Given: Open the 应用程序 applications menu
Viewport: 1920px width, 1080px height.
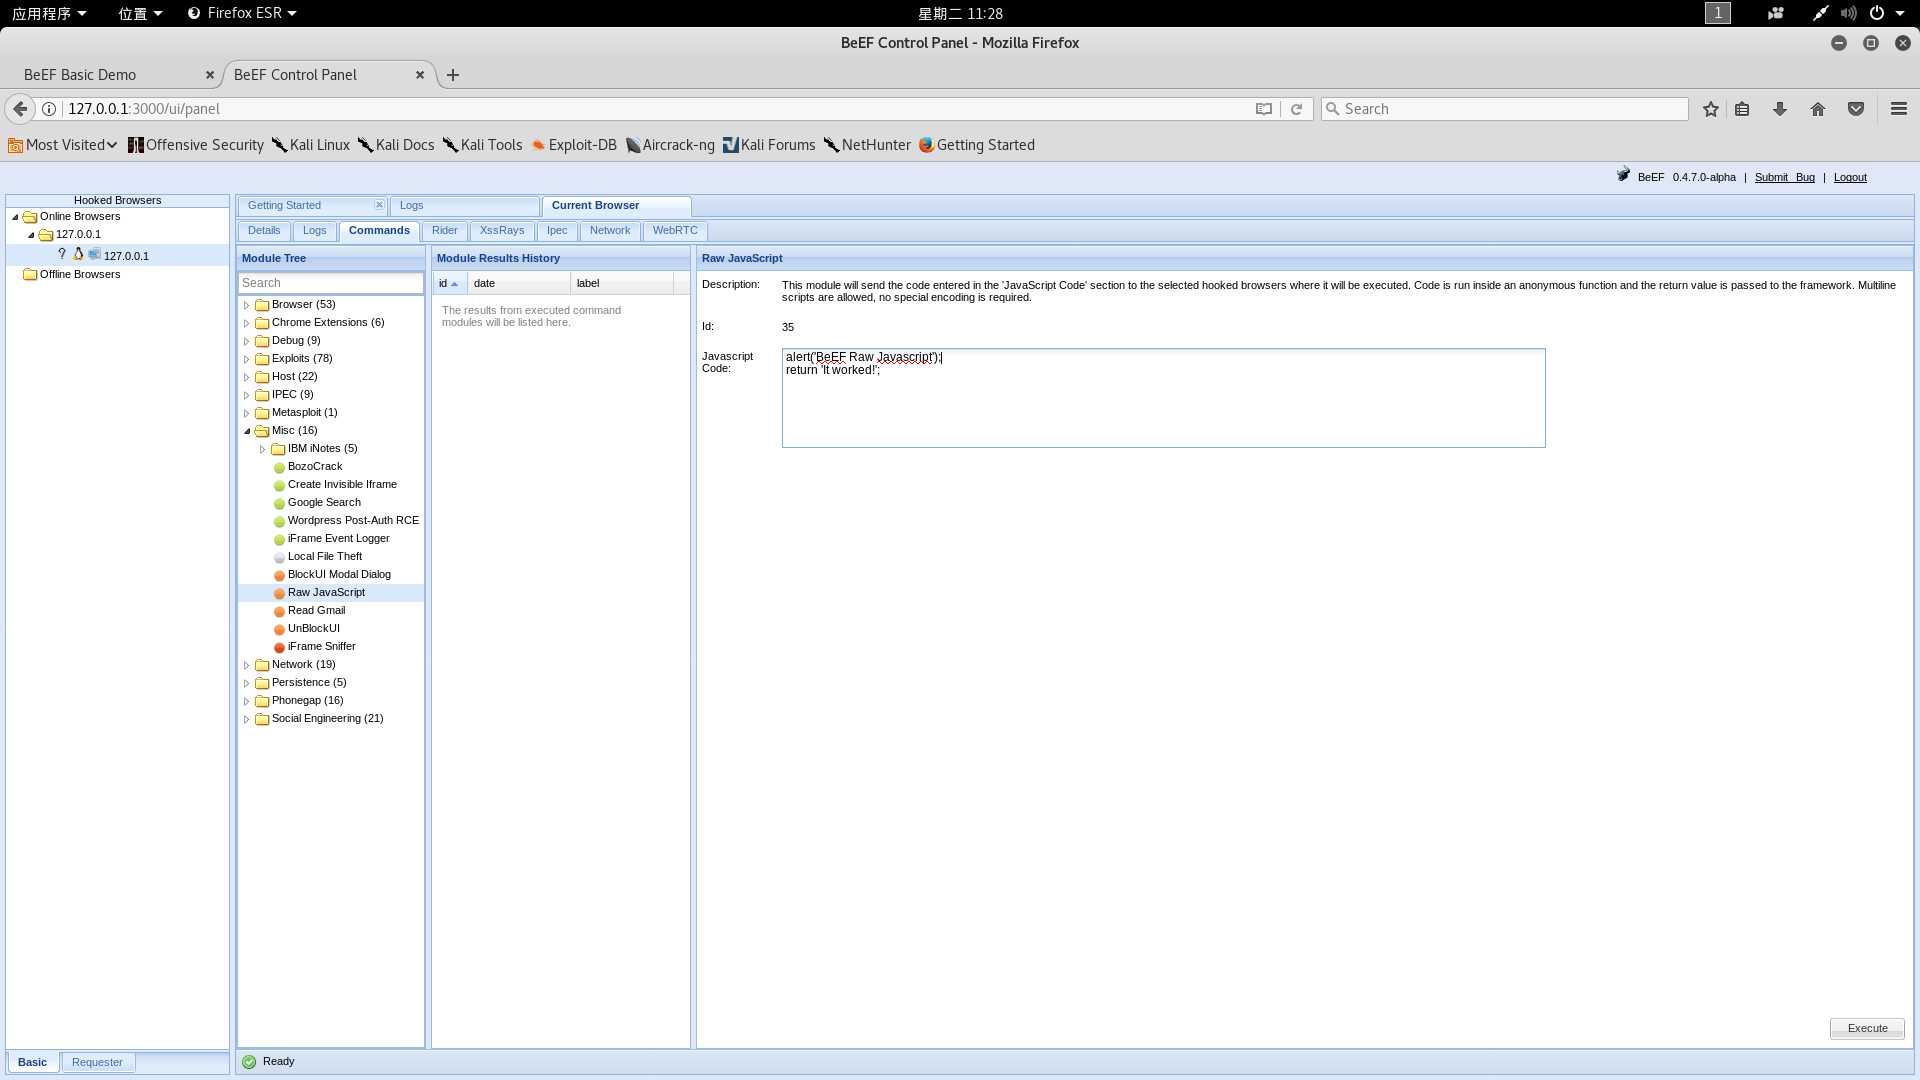Looking at the screenshot, I should (x=49, y=13).
